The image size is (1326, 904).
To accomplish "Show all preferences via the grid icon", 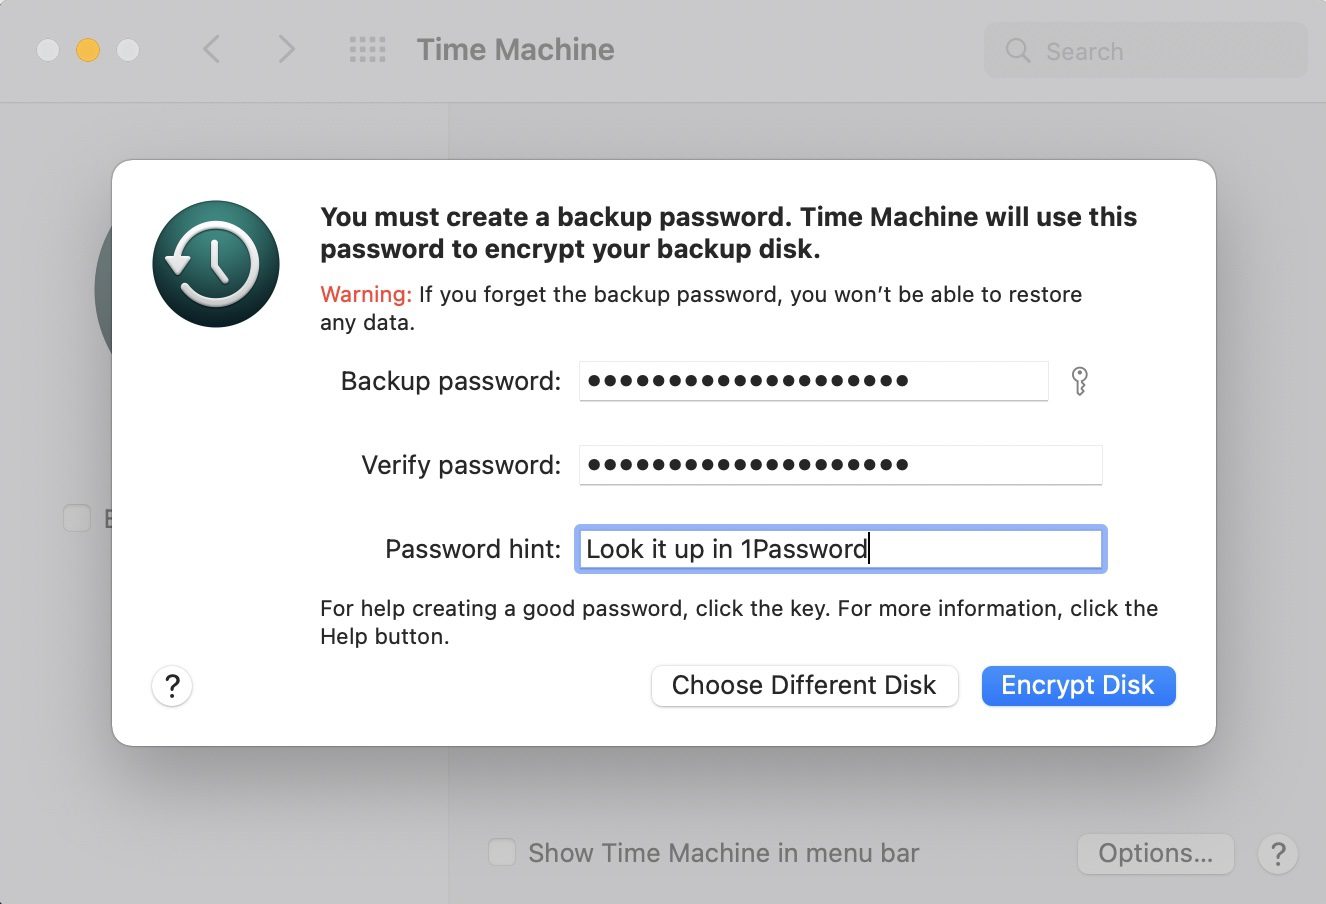I will pyautogui.click(x=367, y=50).
